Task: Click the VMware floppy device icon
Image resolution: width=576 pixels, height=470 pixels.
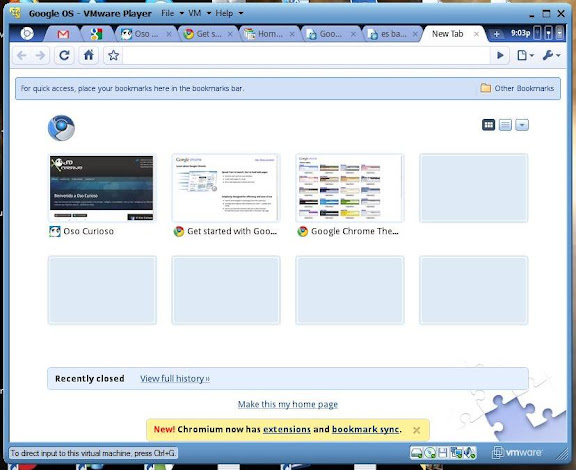Action: [443, 453]
